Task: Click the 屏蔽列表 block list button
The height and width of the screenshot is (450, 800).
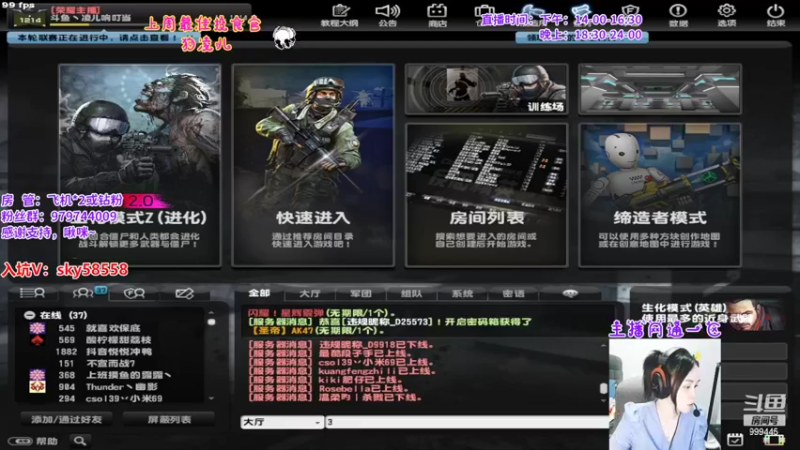Action: pyautogui.click(x=169, y=419)
